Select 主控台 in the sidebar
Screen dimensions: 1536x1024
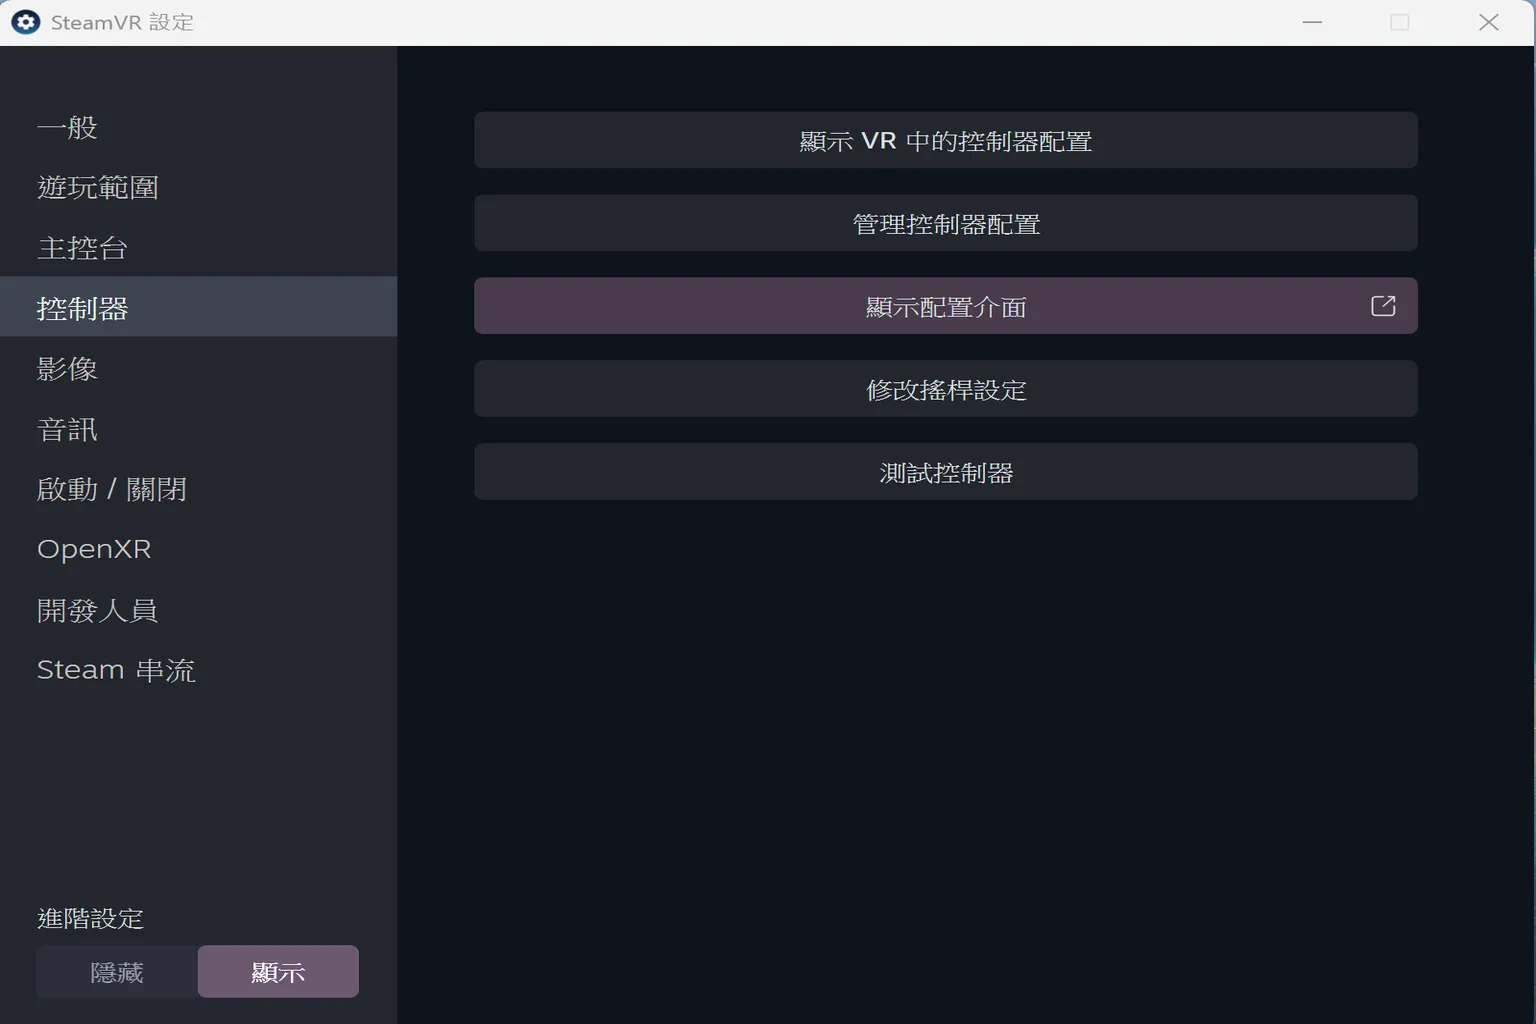[82, 248]
